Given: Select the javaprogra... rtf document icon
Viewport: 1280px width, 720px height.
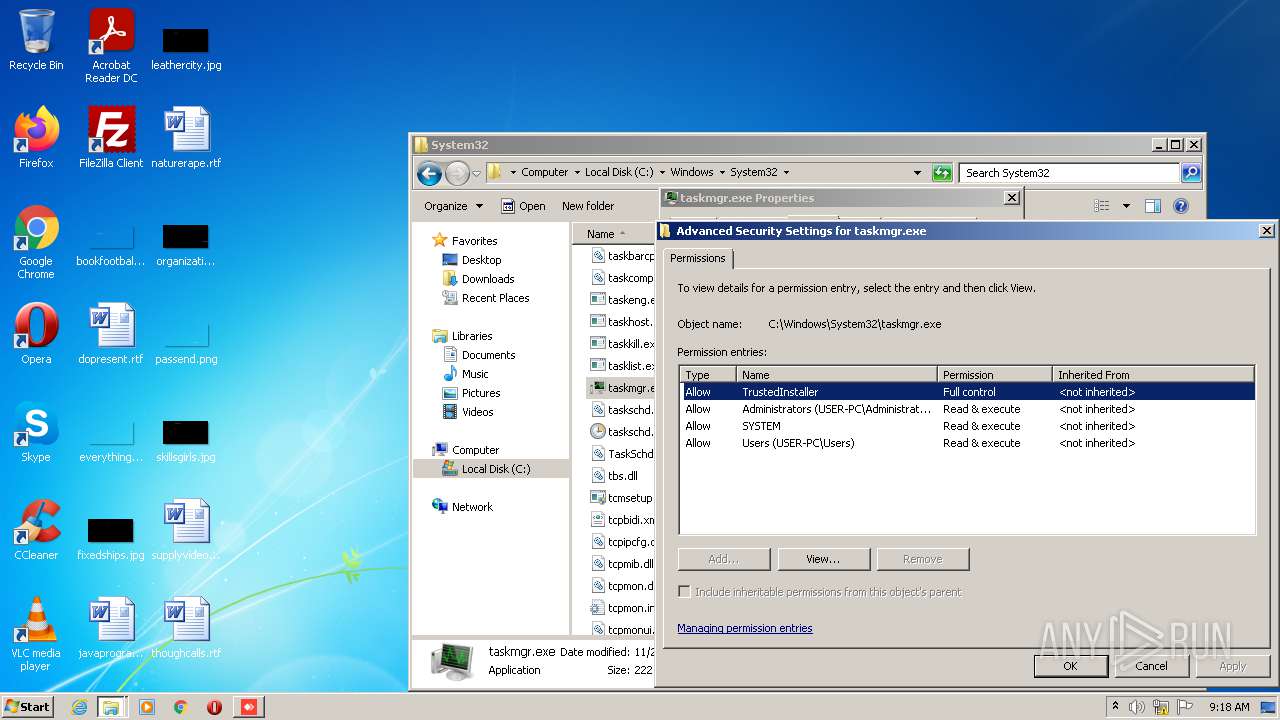Looking at the screenshot, I should pyautogui.click(x=111, y=627).
